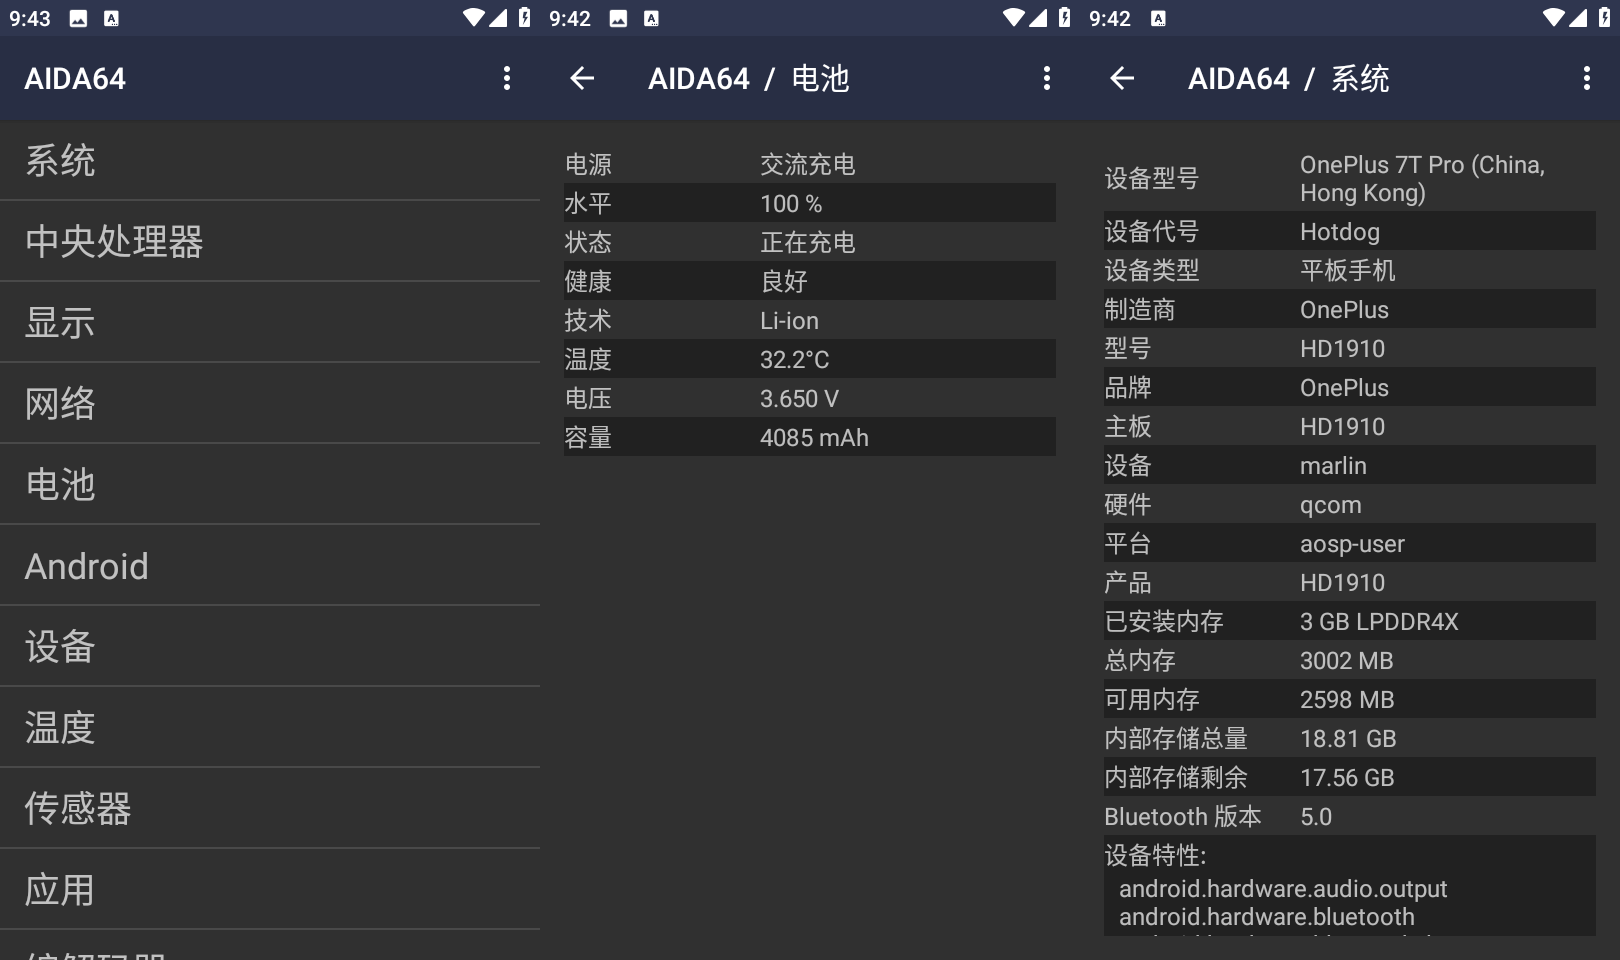Open the 设备 menu entry
Viewport: 1620px width, 960px height.
pyautogui.click(x=270, y=646)
